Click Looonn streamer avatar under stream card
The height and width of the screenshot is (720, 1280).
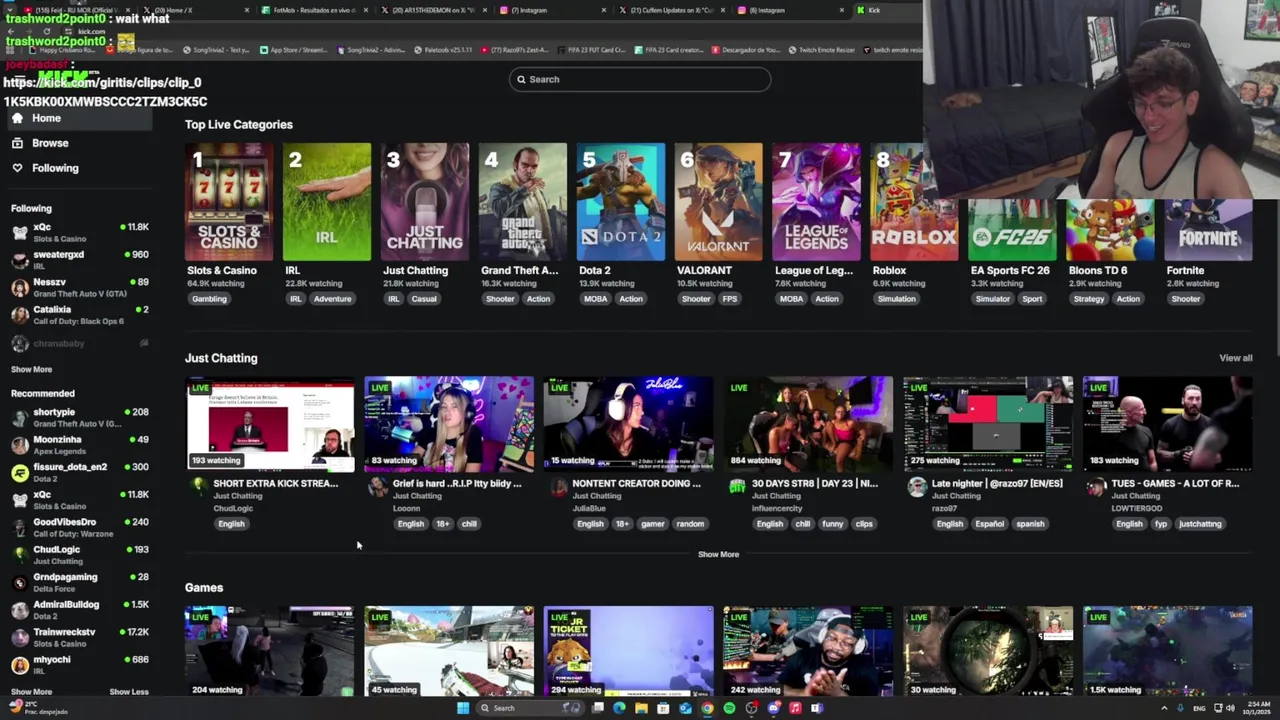point(377,486)
